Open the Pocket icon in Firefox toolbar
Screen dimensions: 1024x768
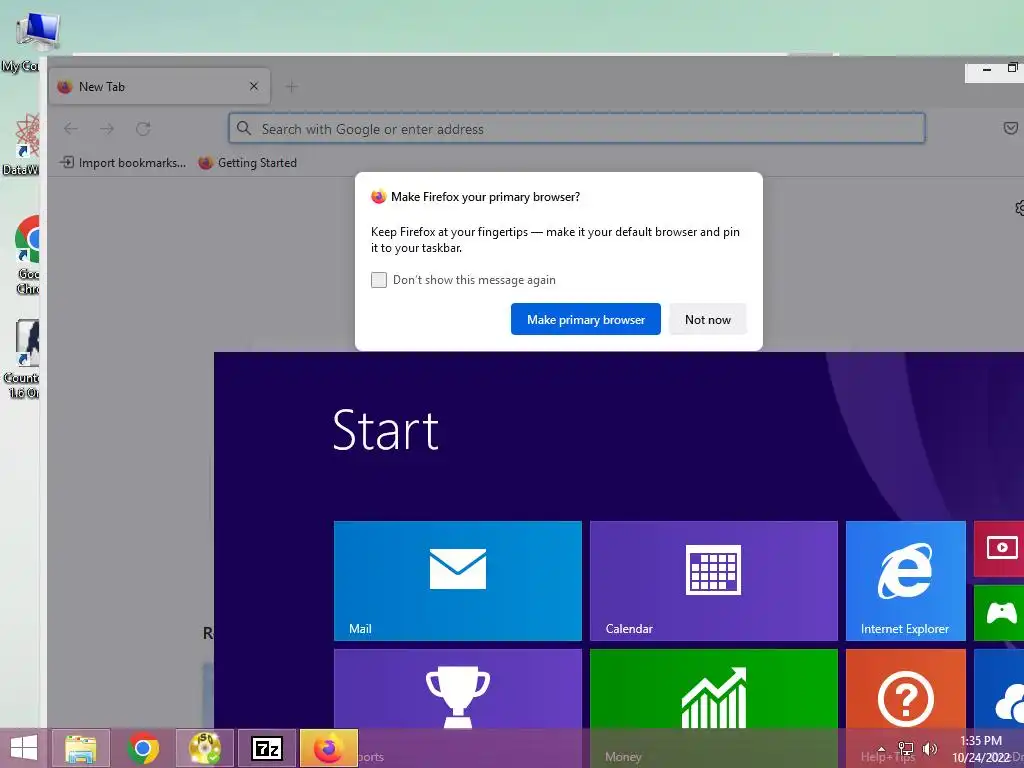(1010, 128)
